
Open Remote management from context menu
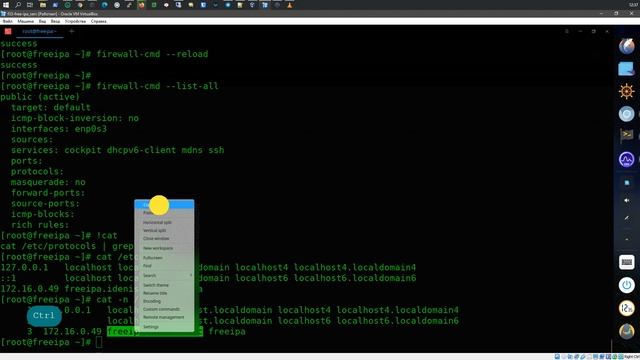point(163,317)
